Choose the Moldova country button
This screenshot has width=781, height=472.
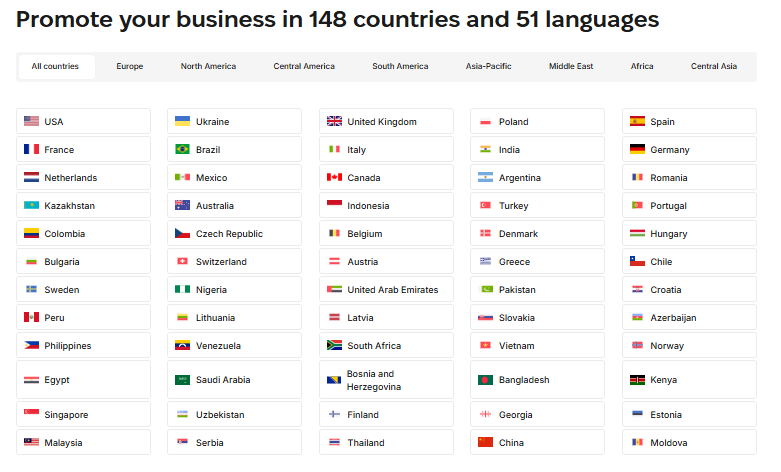(x=689, y=442)
